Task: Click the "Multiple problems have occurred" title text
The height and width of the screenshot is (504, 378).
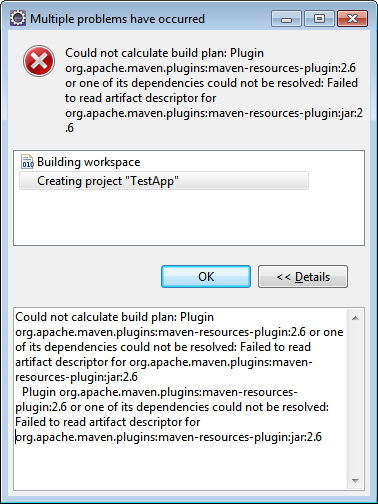Action: coord(117,19)
